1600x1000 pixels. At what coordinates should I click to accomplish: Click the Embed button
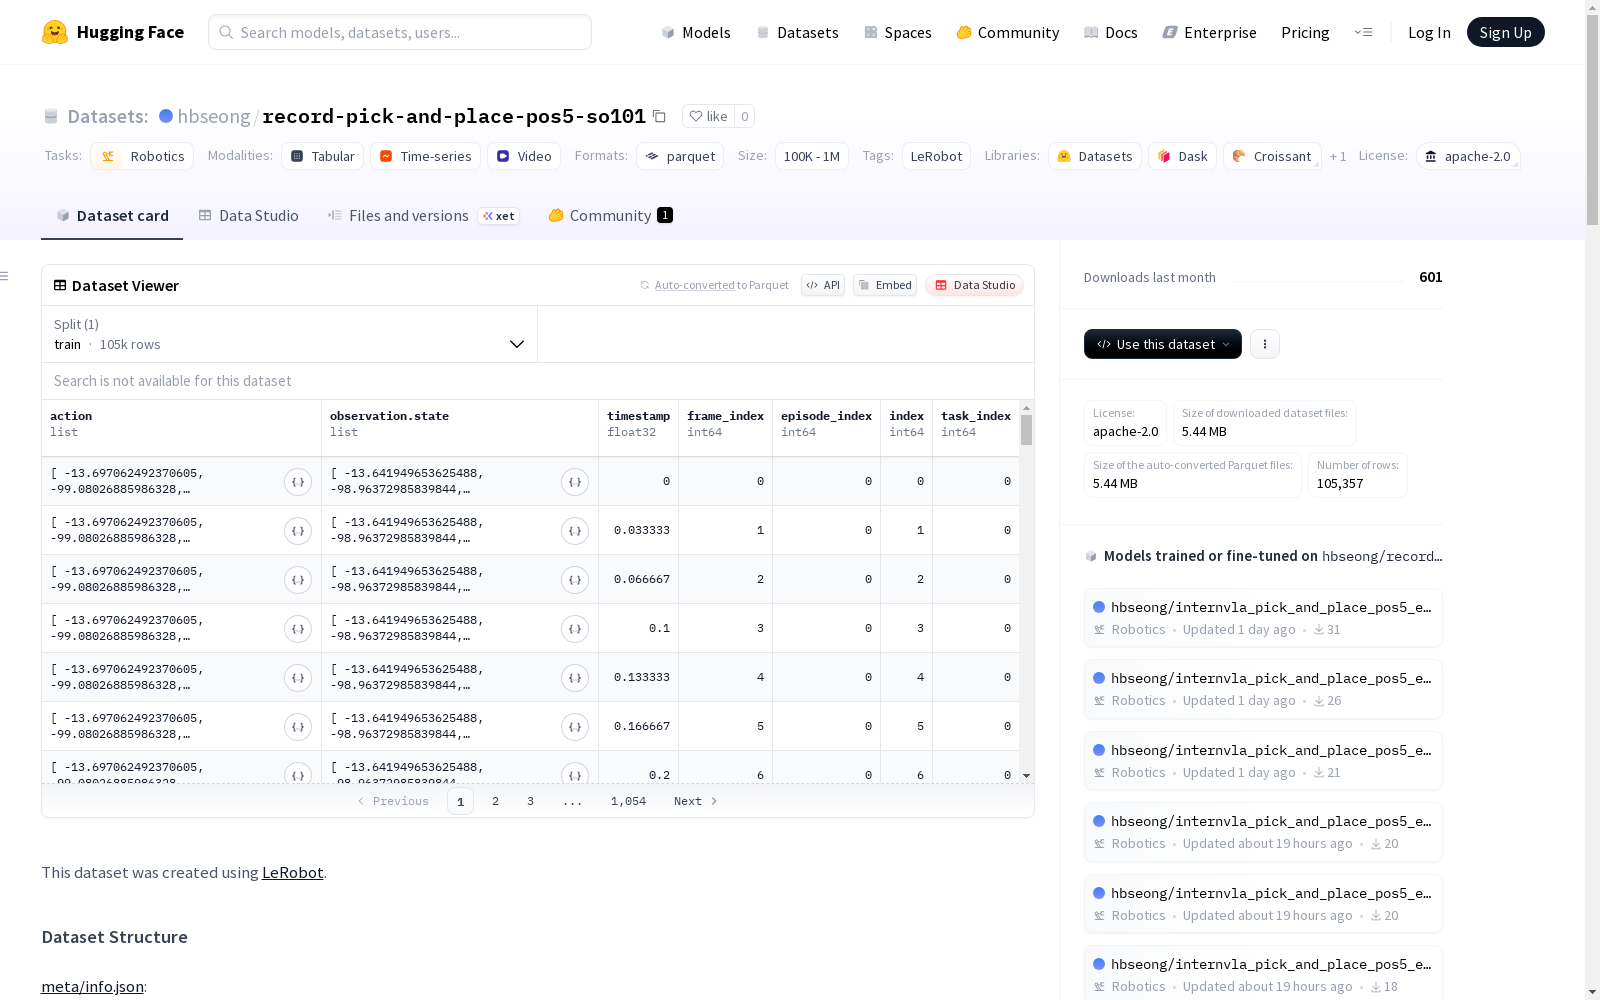885,285
